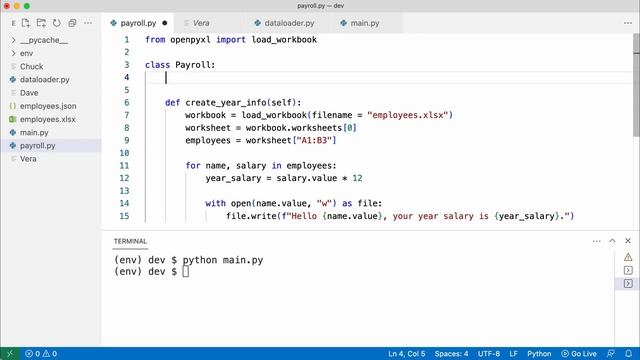Open employees.xlsx in explorer
640x360 pixels.
tap(51, 119)
